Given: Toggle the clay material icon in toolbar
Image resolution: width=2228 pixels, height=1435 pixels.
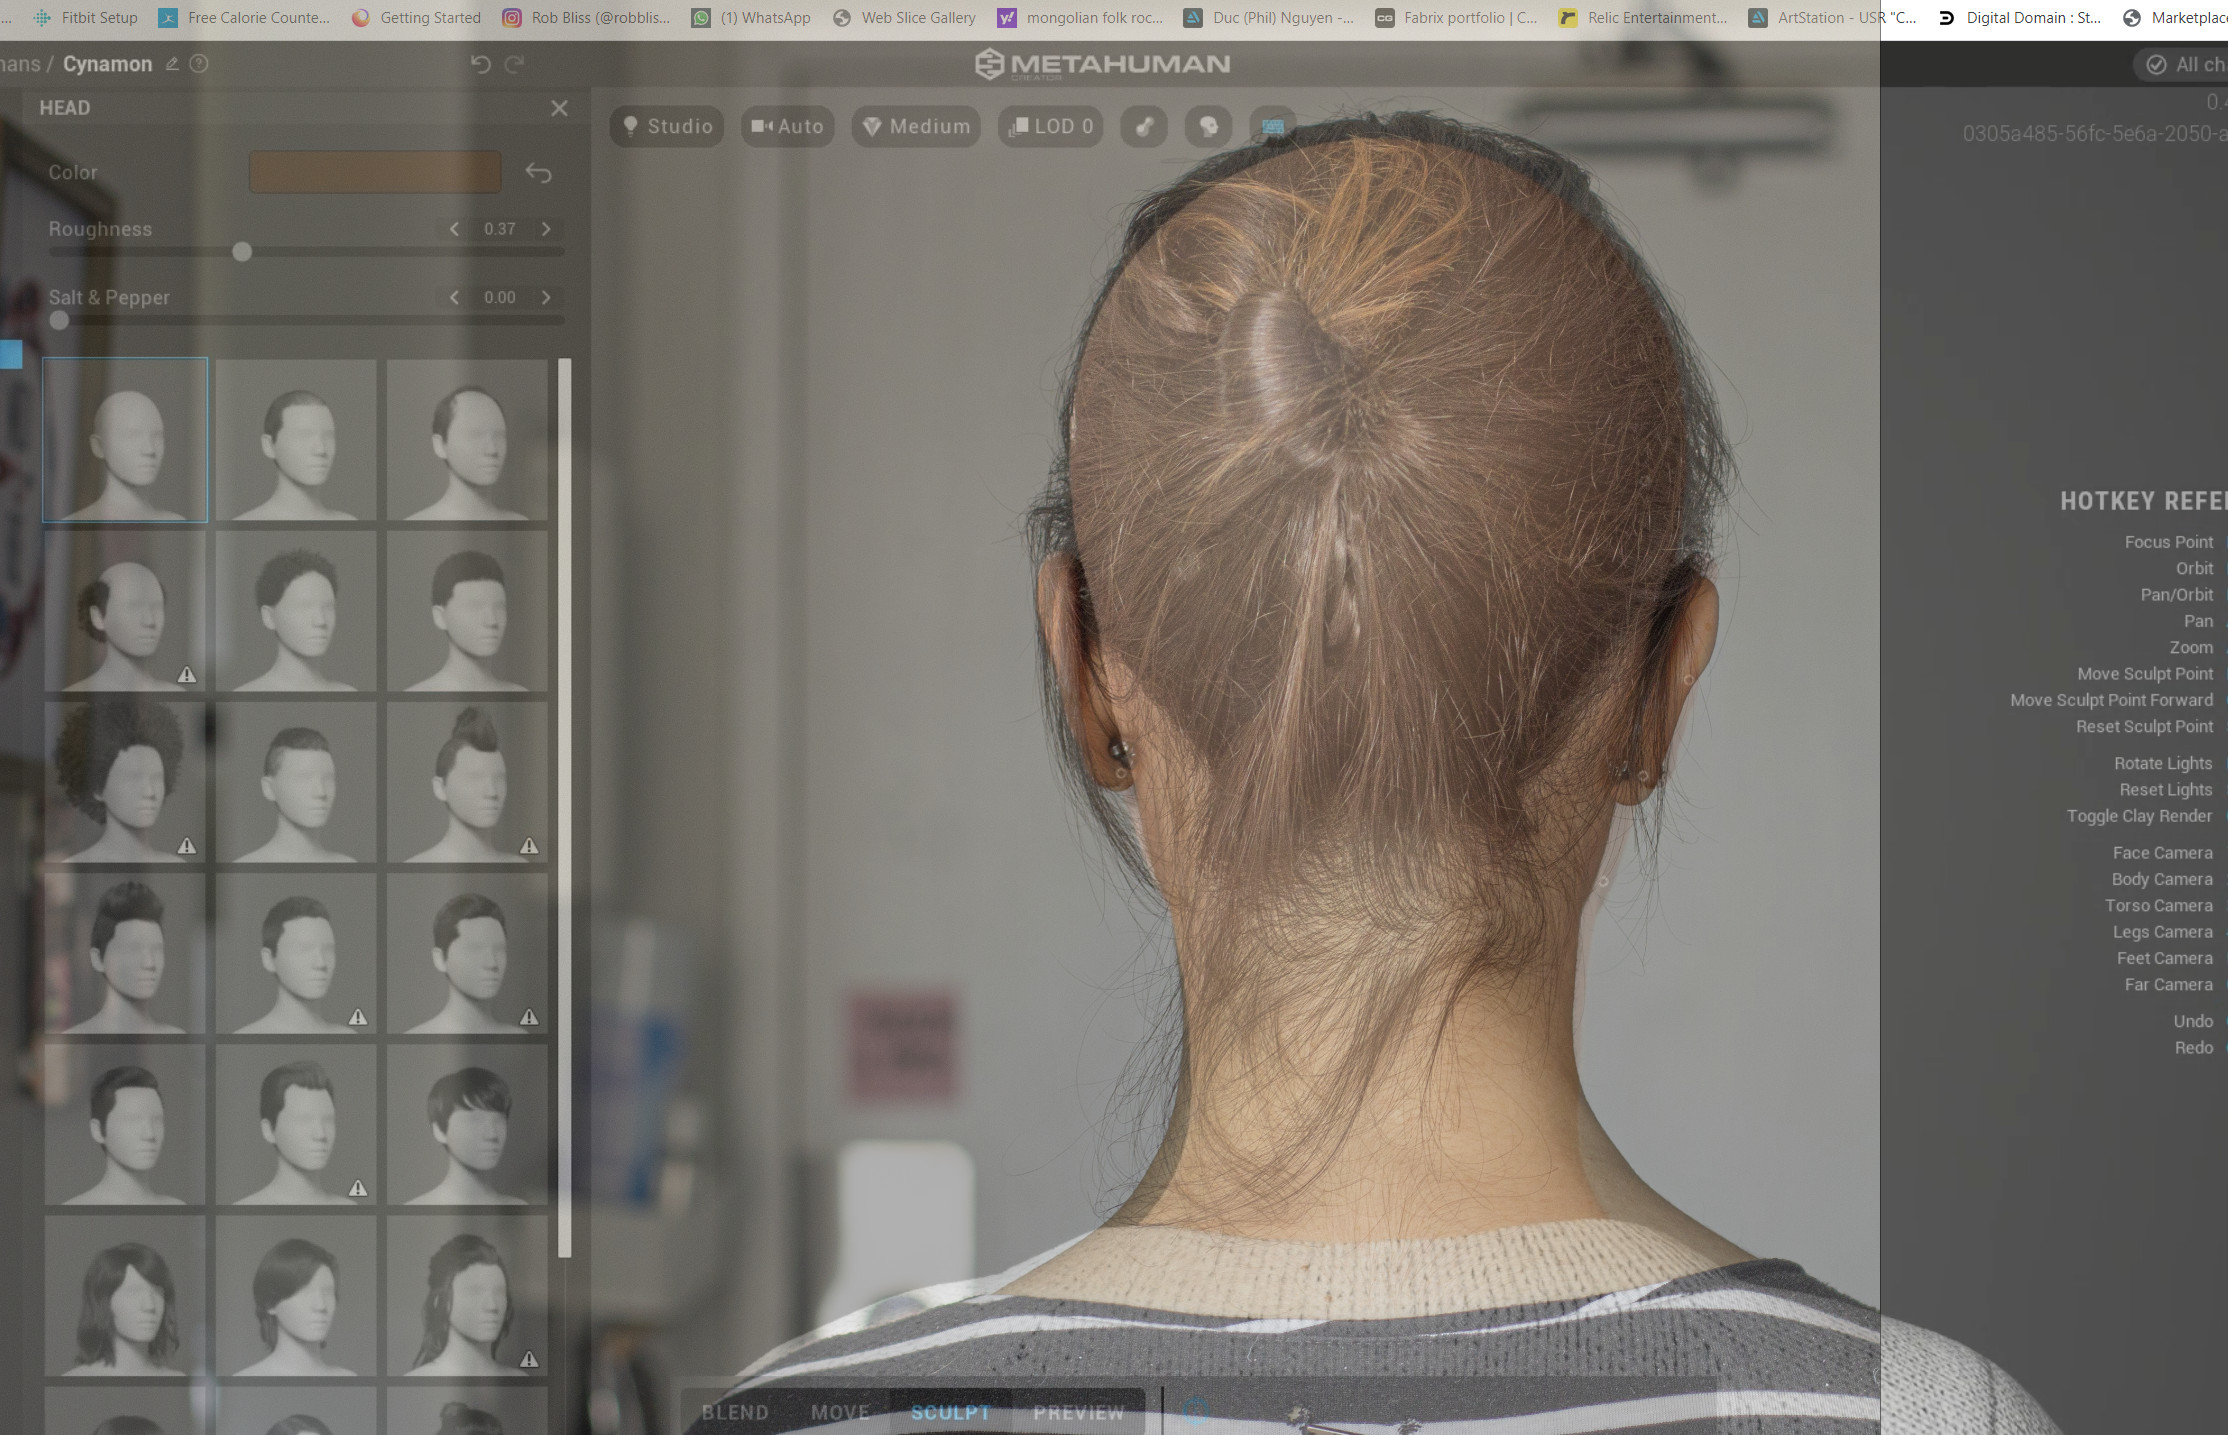Looking at the screenshot, I should pos(1144,126).
